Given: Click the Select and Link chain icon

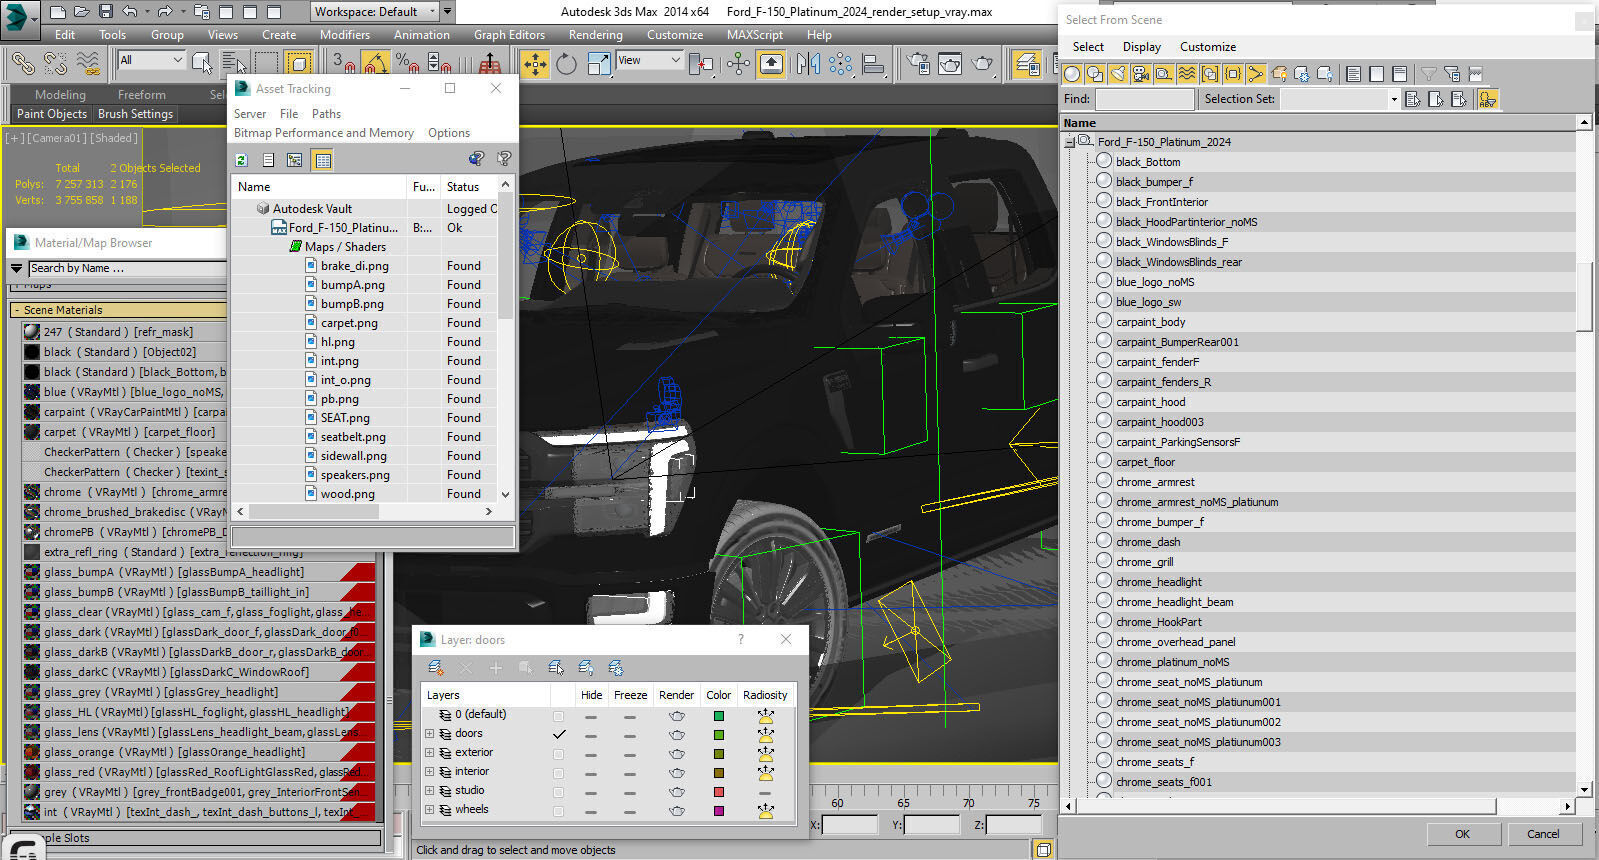Looking at the screenshot, I should pos(23,64).
